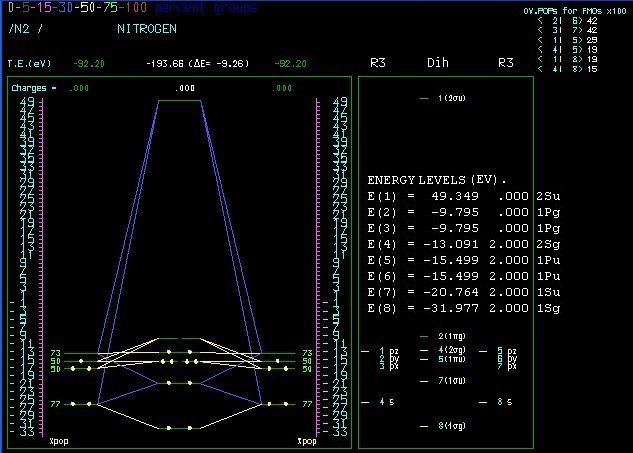Screen dimensions: 633x453
Task: Click total energy -193.66 (ΔE= -9.26)
Action: (x=197, y=64)
